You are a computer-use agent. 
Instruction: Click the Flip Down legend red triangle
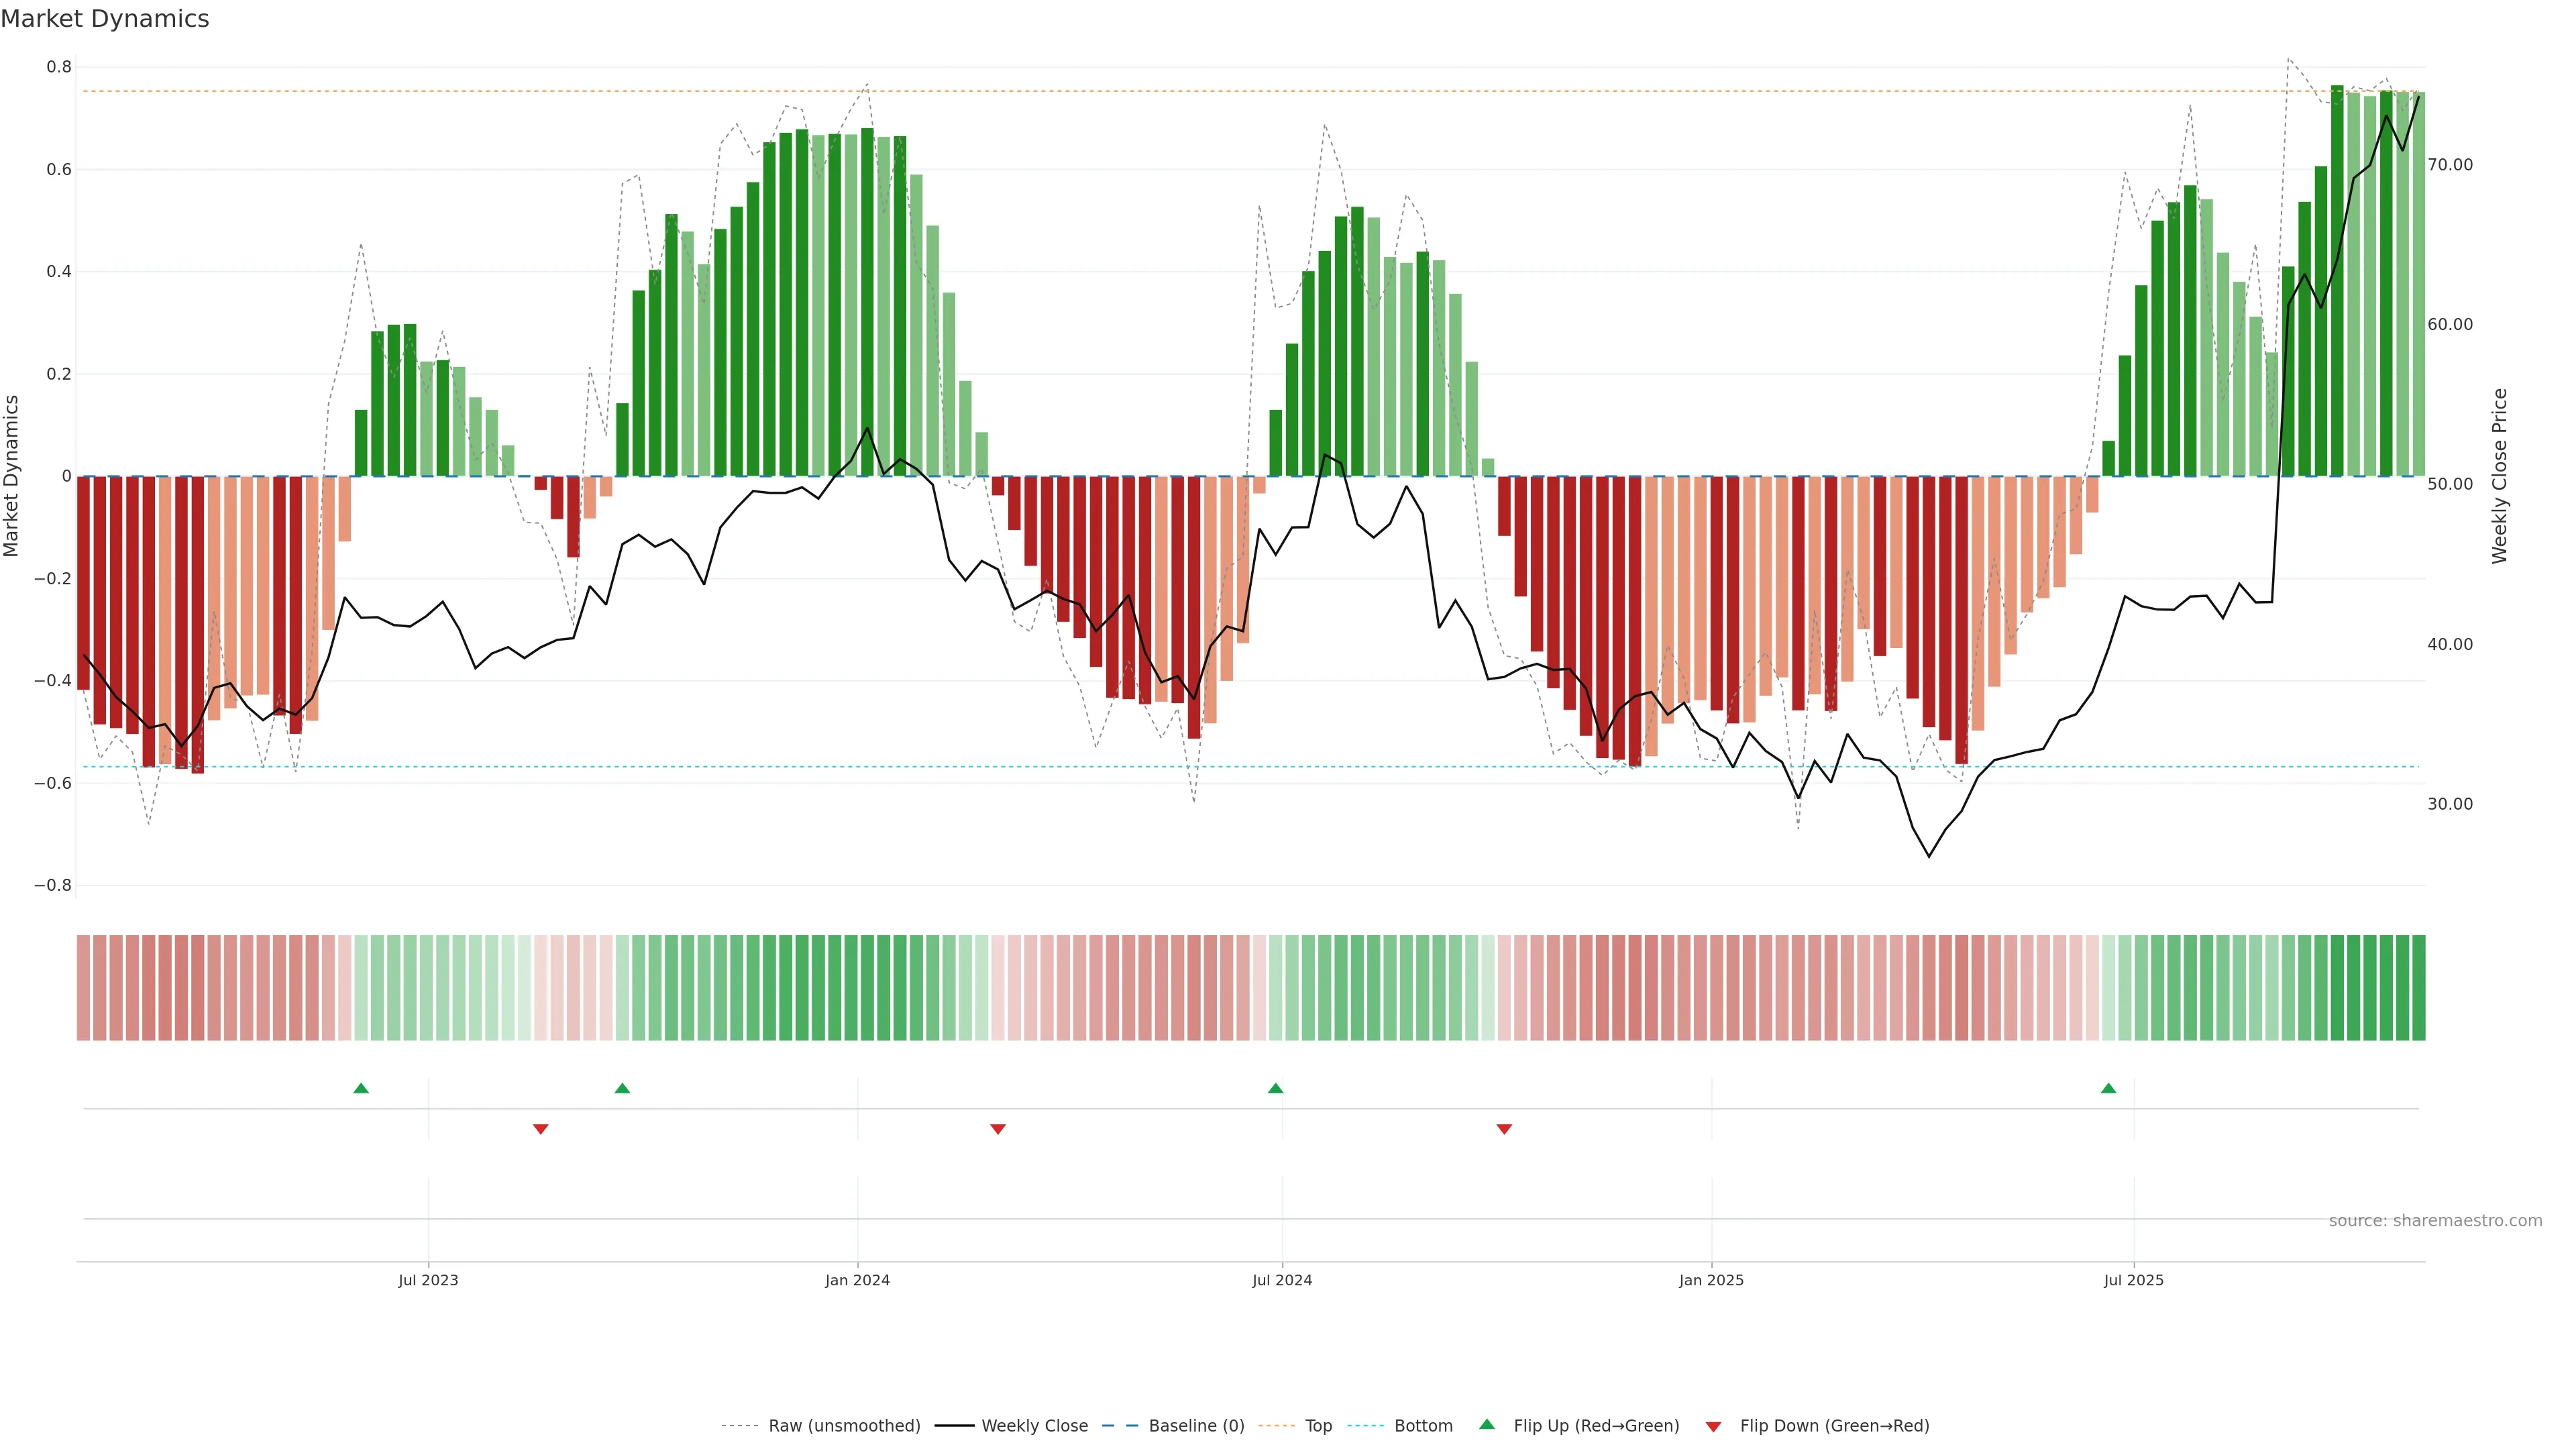[1713, 1426]
